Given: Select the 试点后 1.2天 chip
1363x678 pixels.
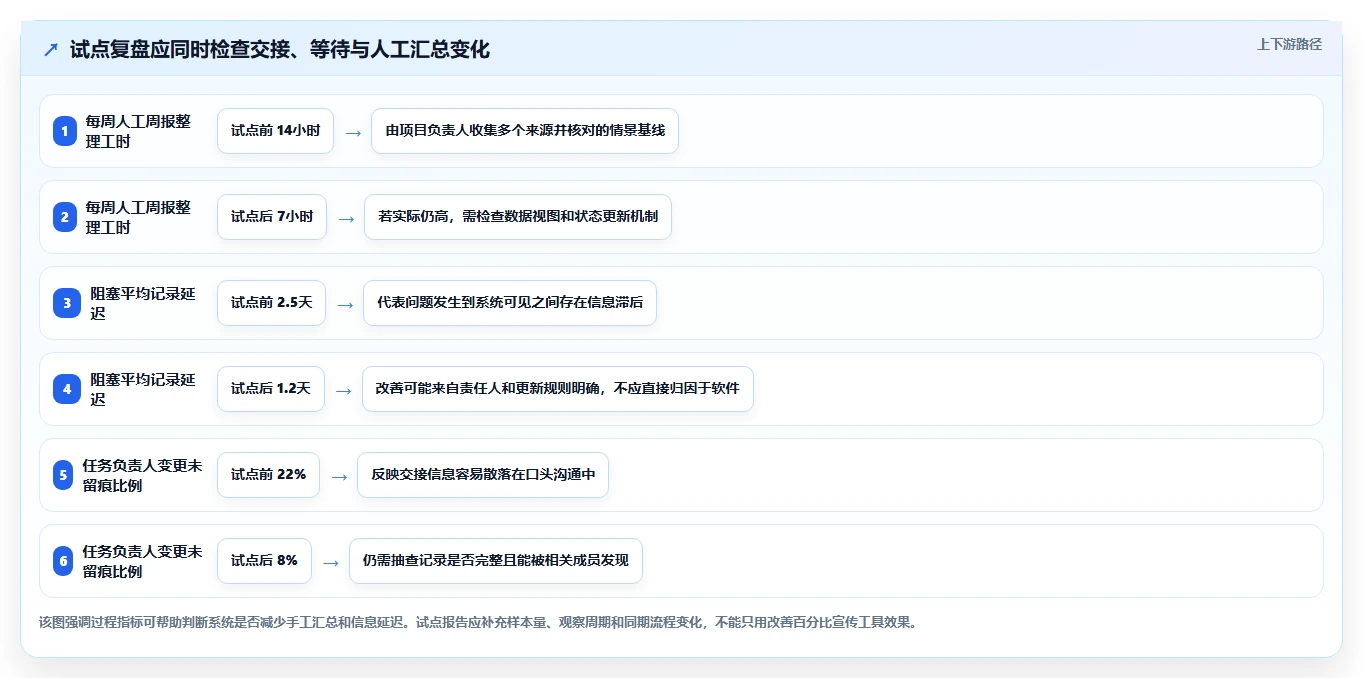Looking at the screenshot, I should (x=271, y=389).
